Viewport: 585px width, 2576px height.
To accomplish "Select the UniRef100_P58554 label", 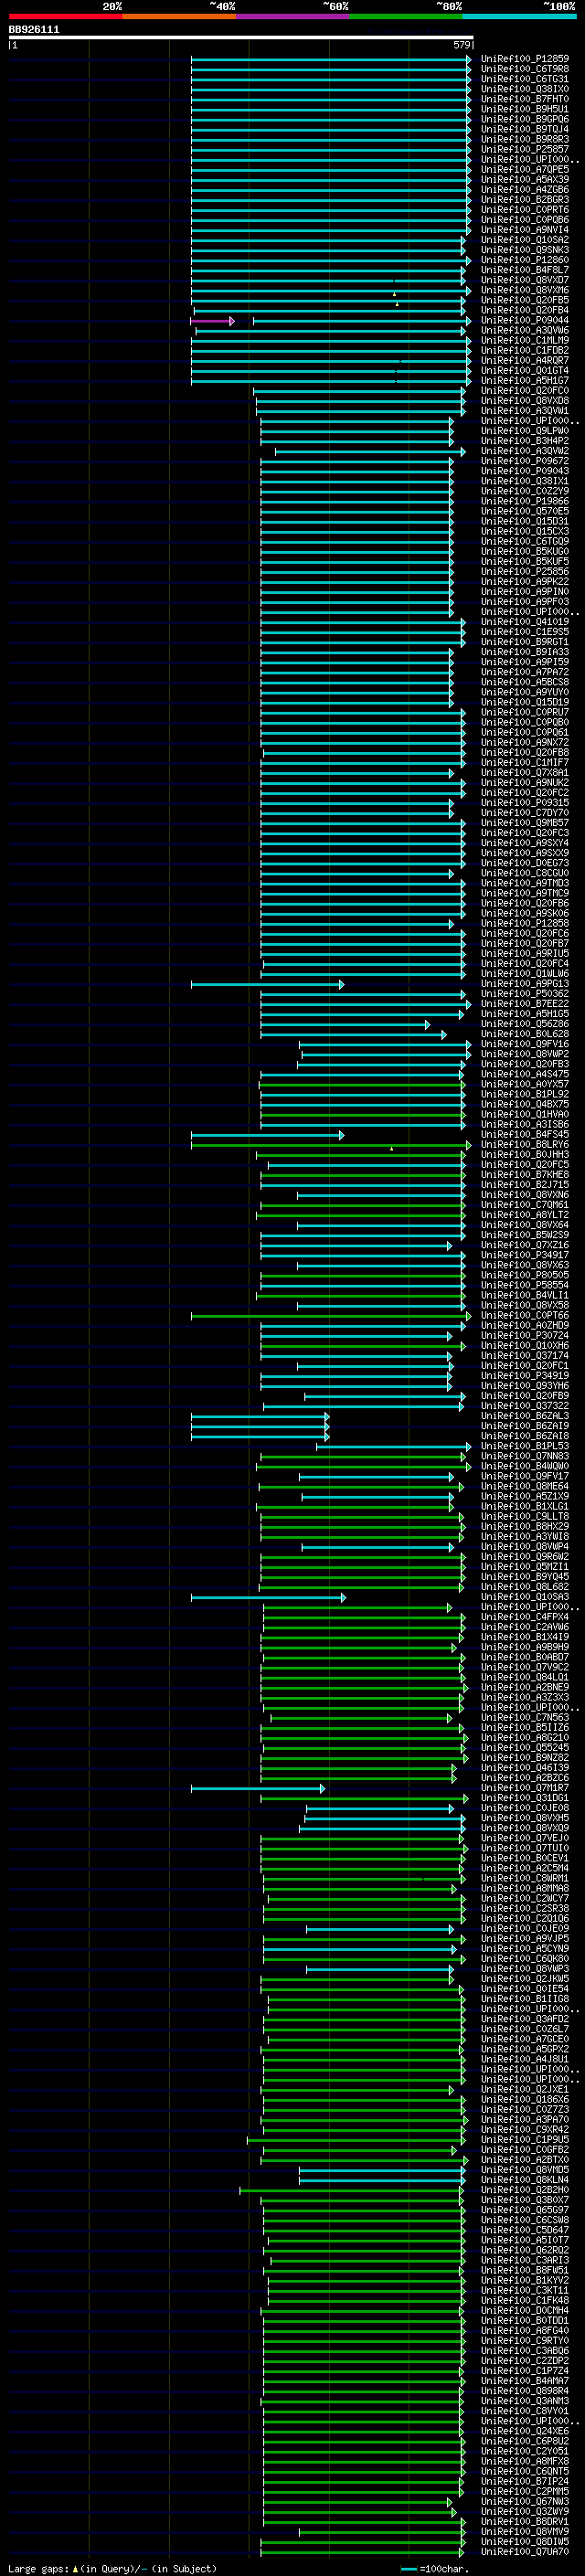I will [525, 1286].
